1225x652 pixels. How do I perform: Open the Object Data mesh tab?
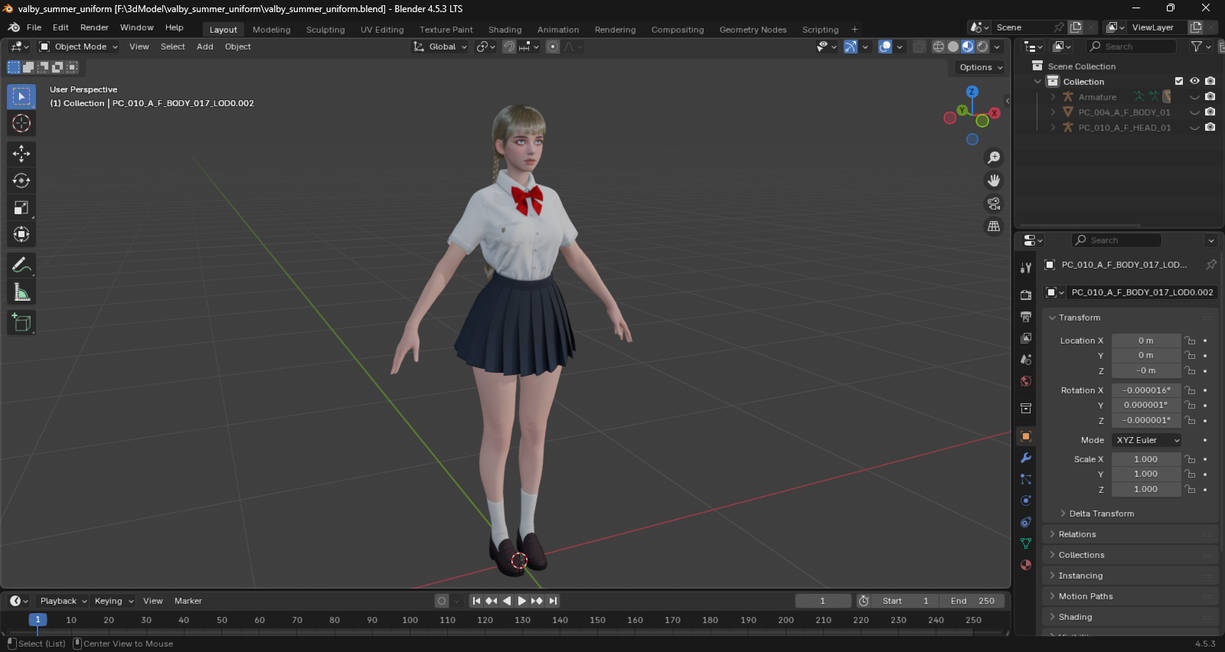click(1025, 543)
